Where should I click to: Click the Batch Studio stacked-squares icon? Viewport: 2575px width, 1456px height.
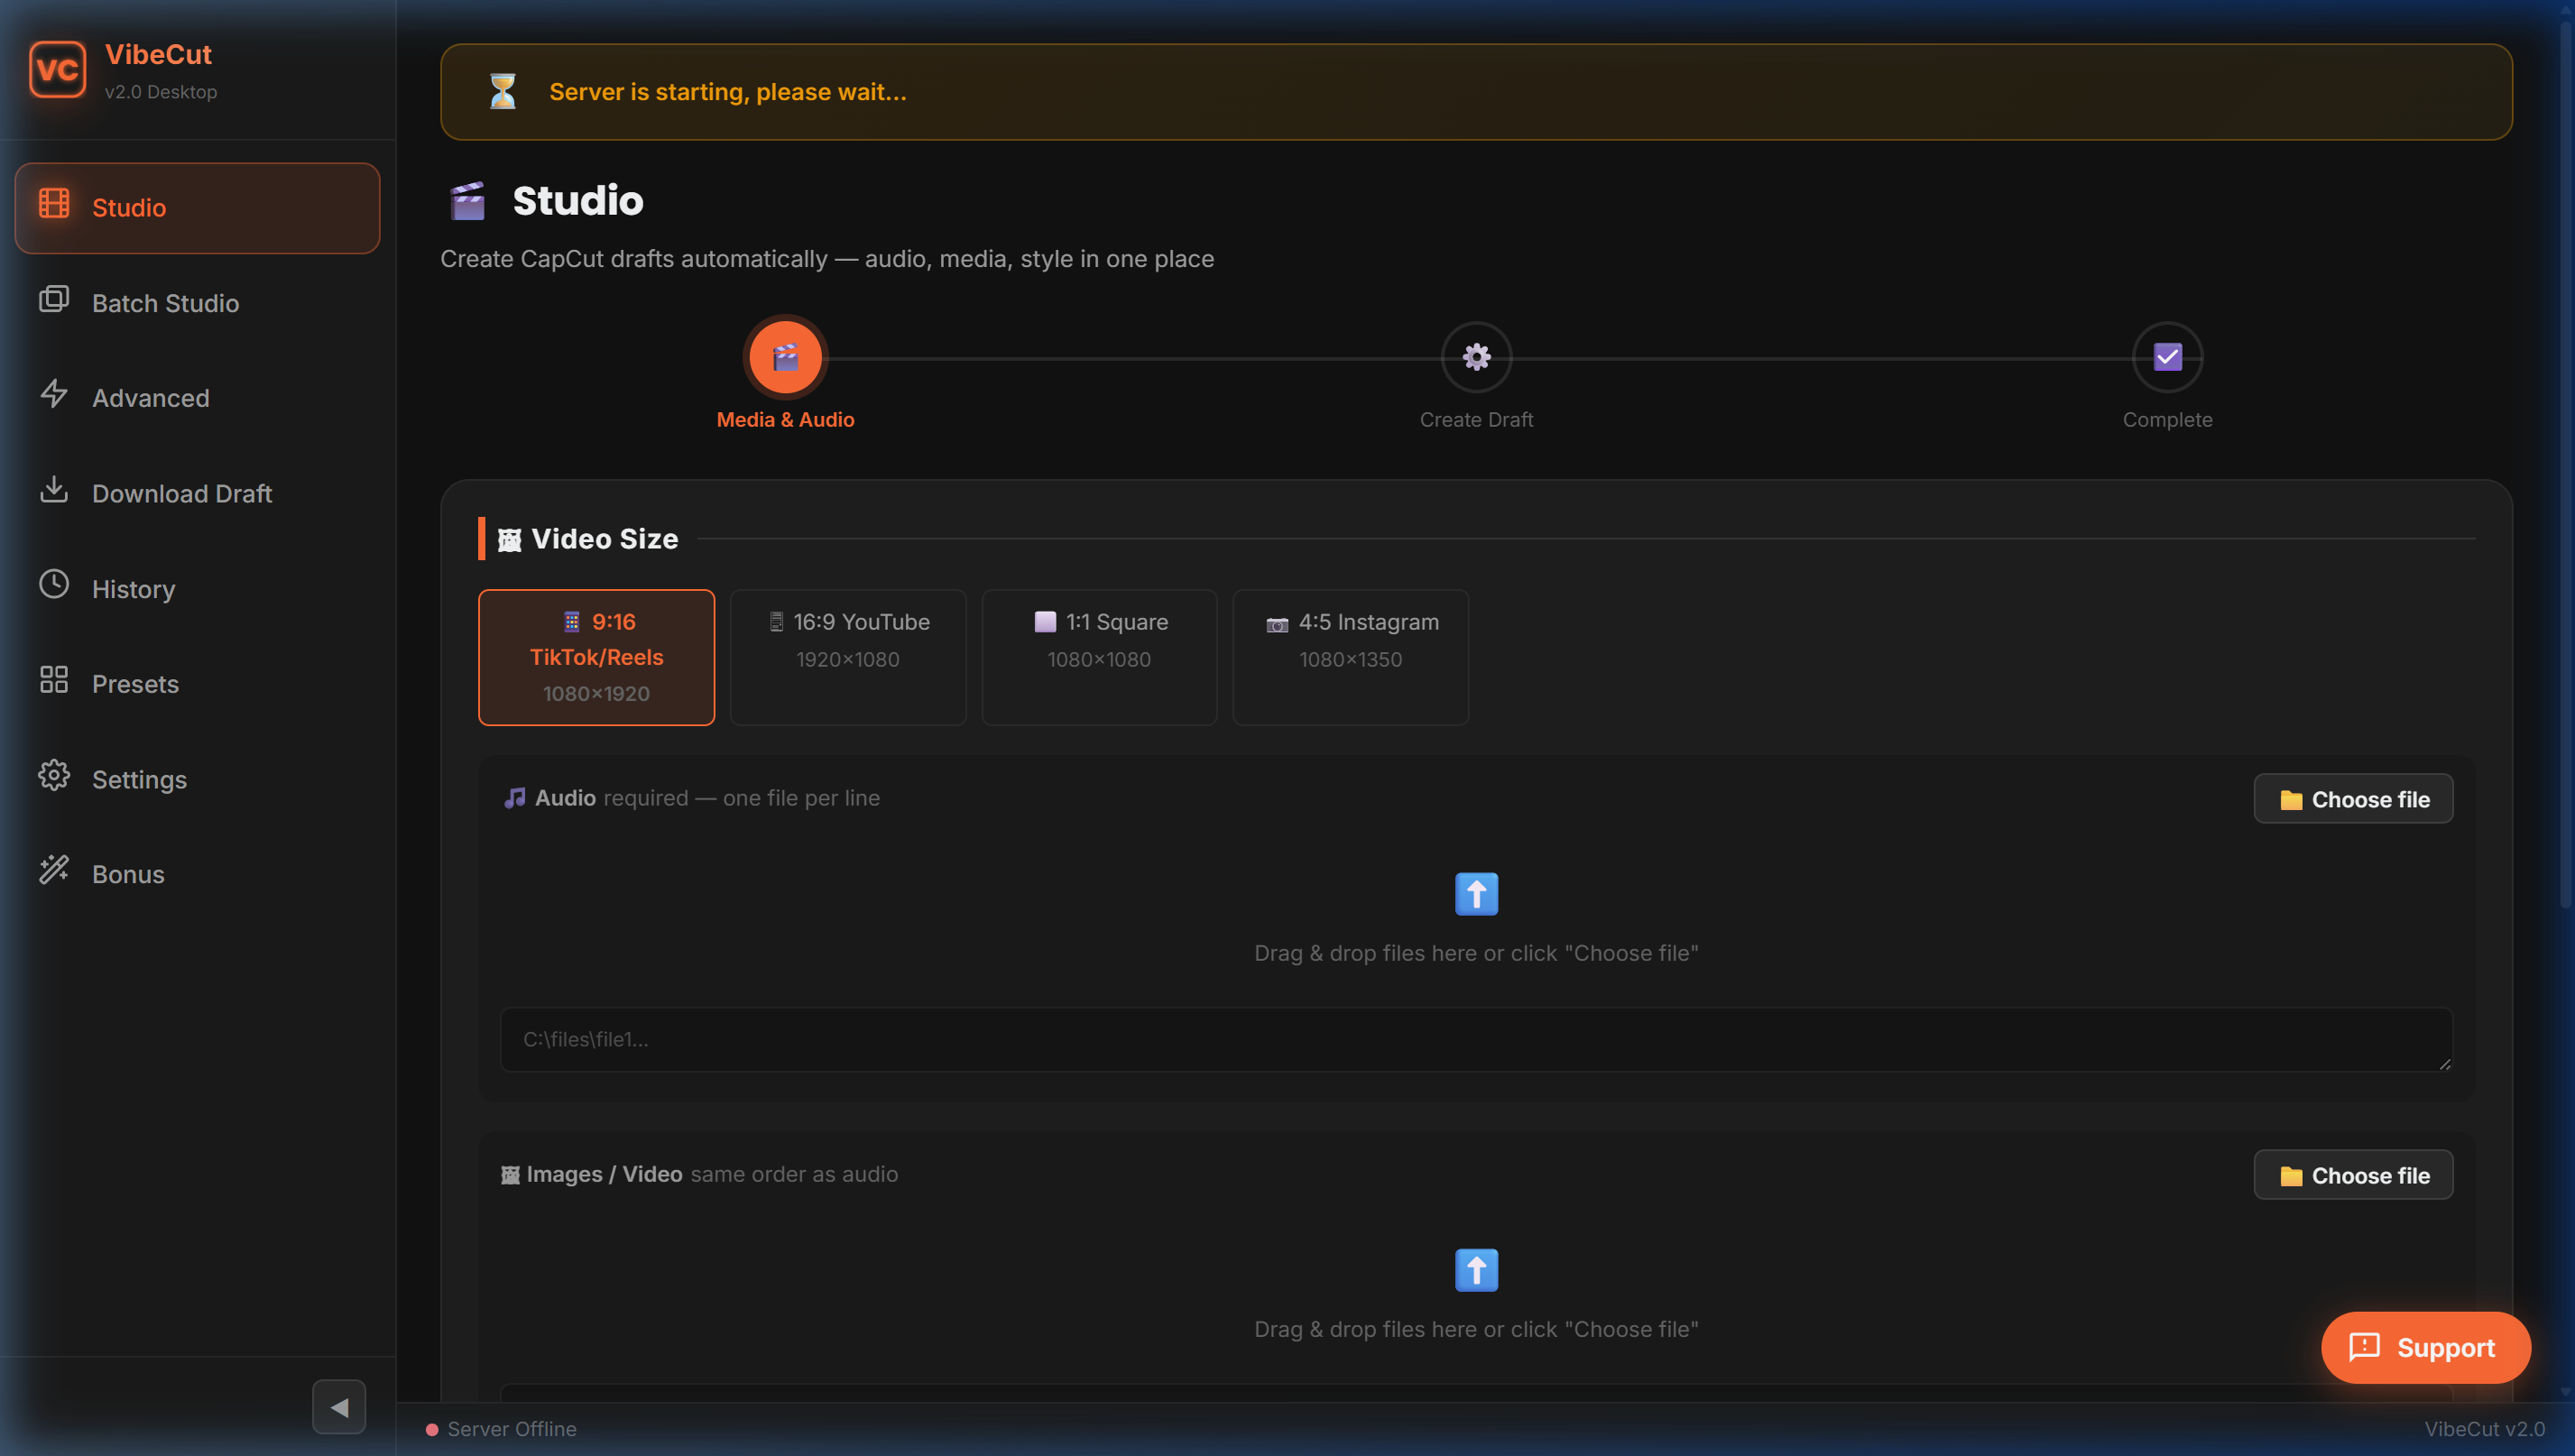[x=54, y=298]
